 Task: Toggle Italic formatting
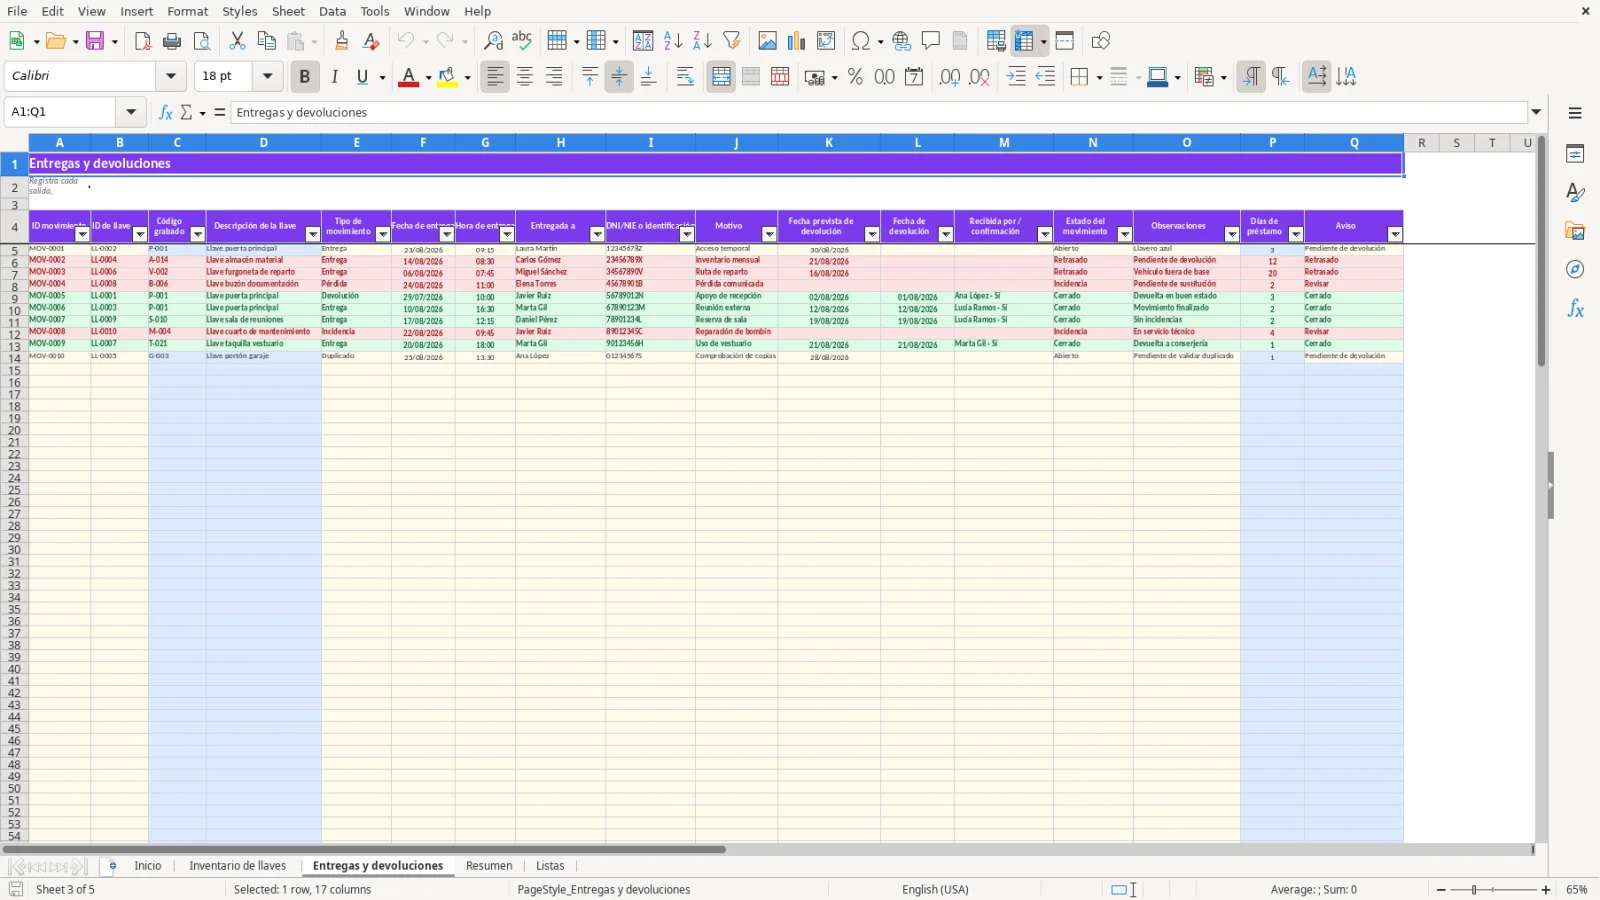(334, 77)
